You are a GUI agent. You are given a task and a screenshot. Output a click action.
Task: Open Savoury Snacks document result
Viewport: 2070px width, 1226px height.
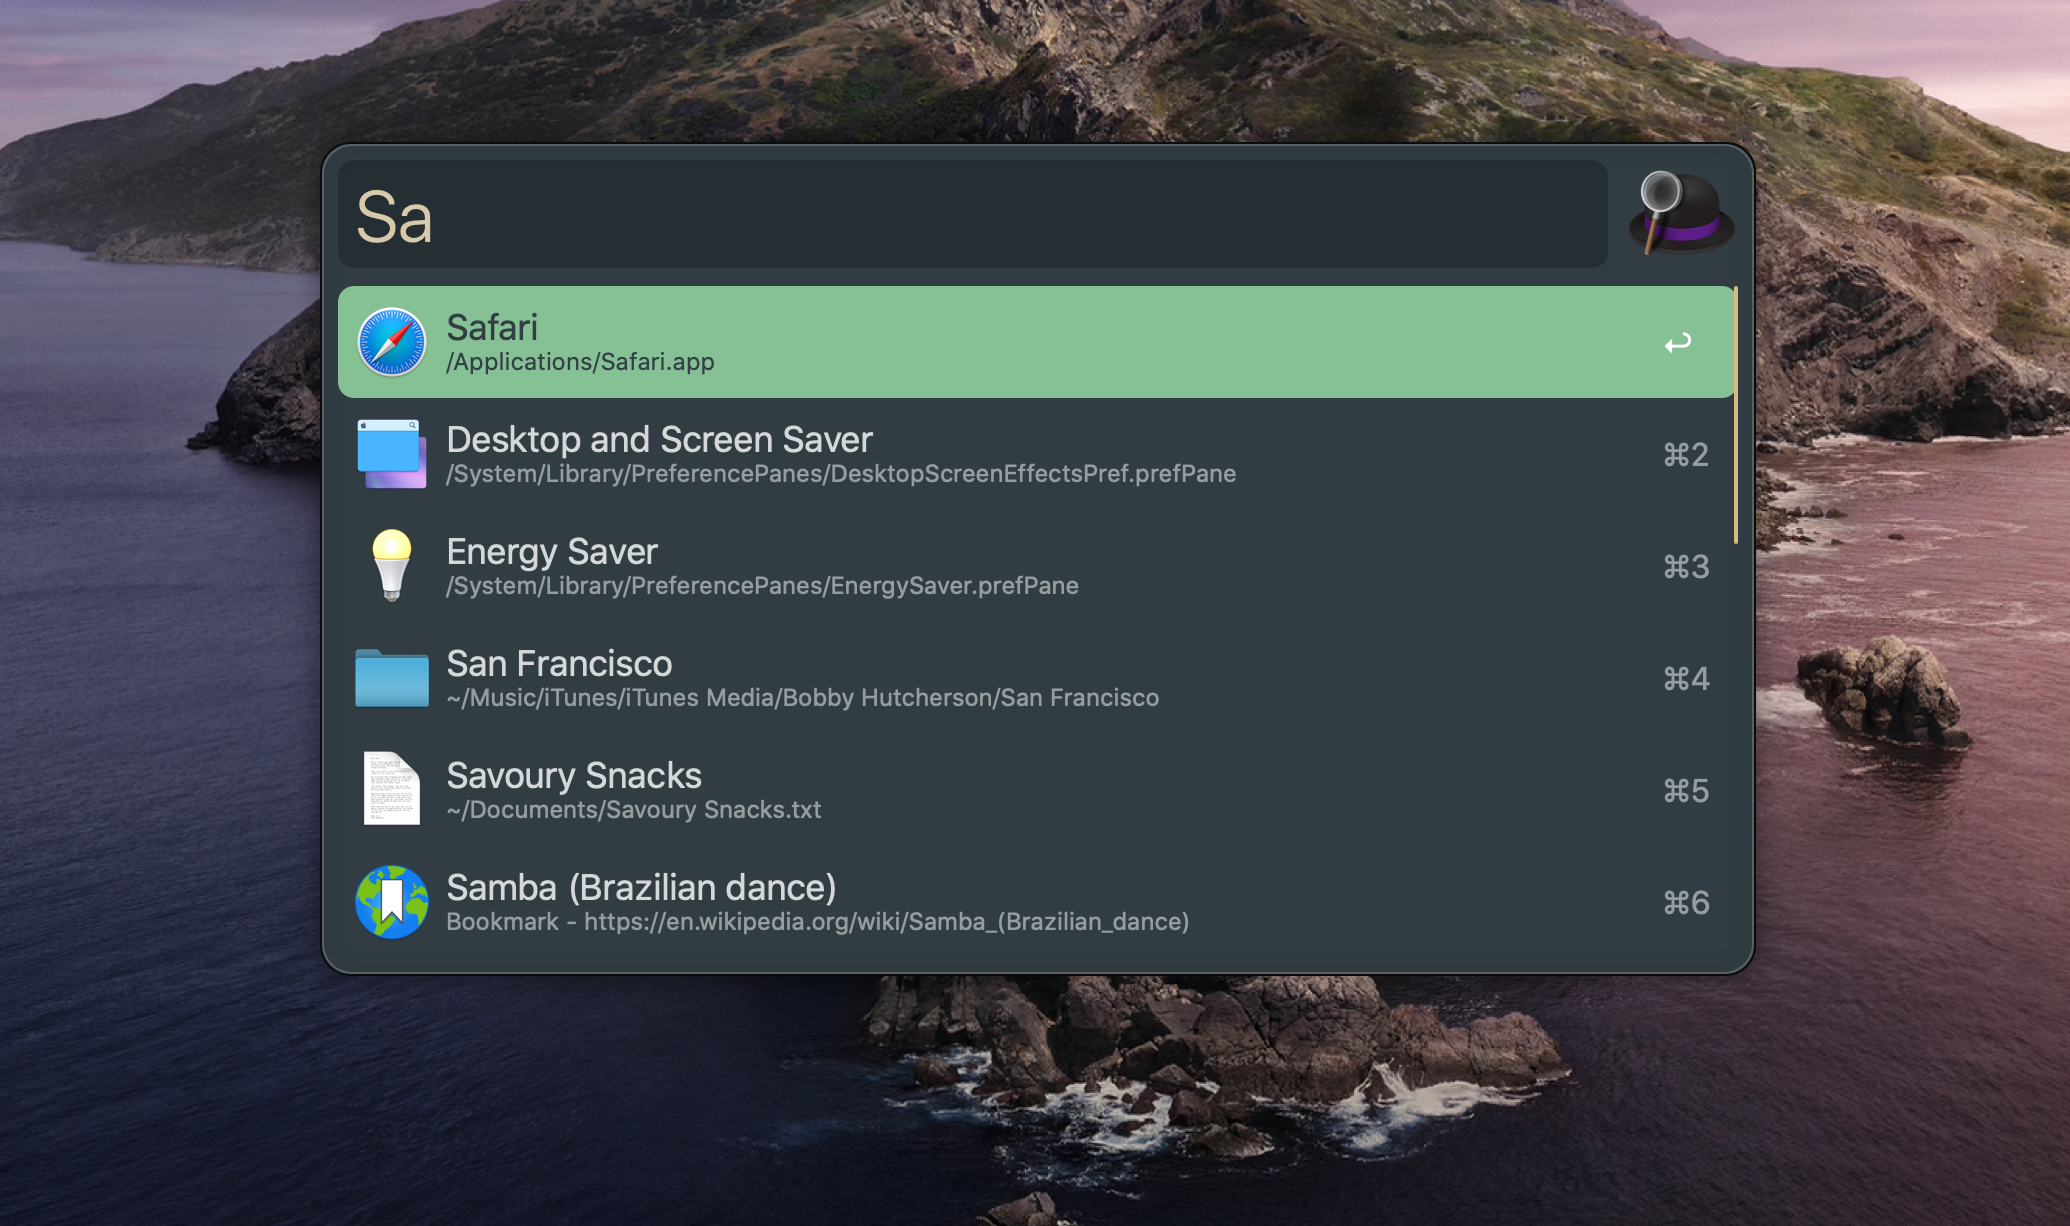[x=574, y=776]
